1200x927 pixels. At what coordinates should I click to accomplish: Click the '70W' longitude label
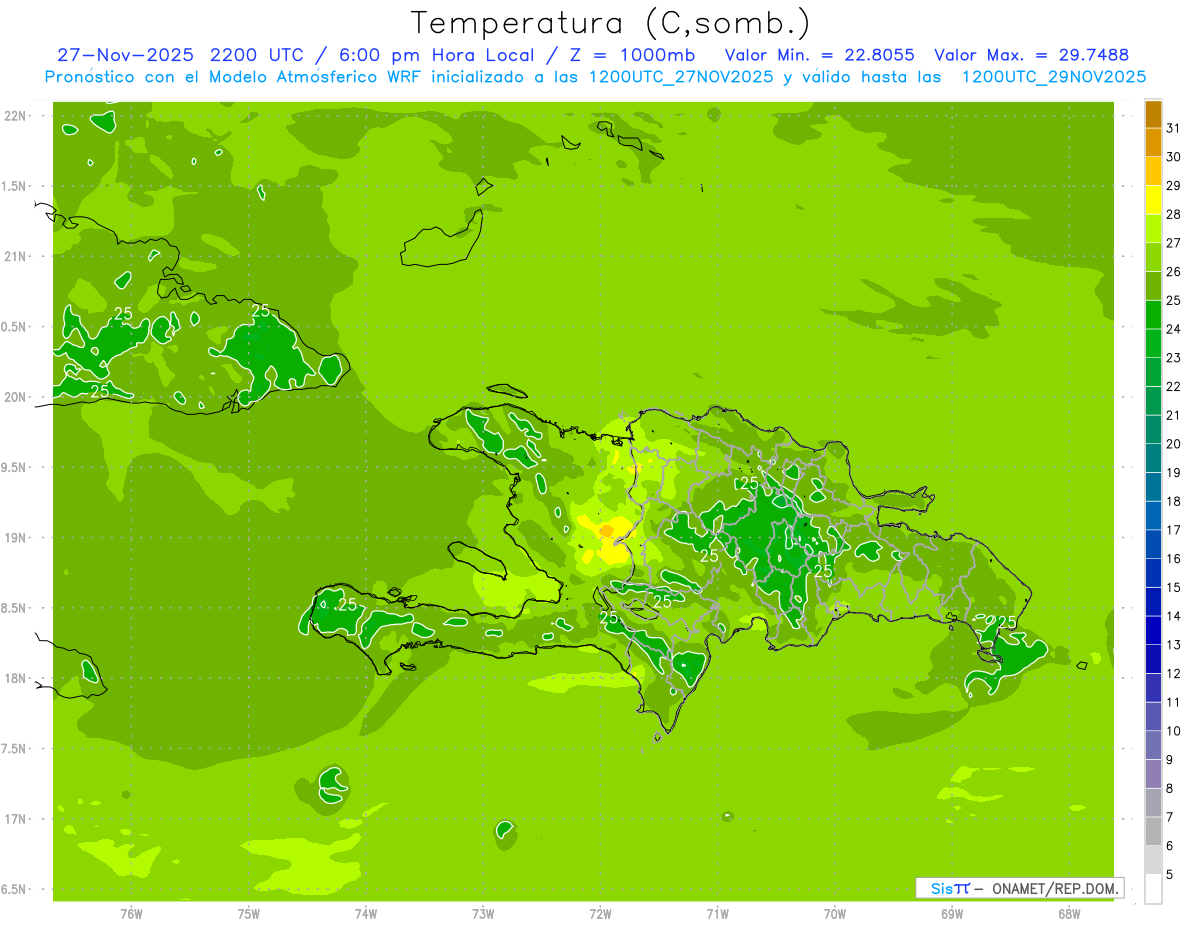click(x=835, y=914)
